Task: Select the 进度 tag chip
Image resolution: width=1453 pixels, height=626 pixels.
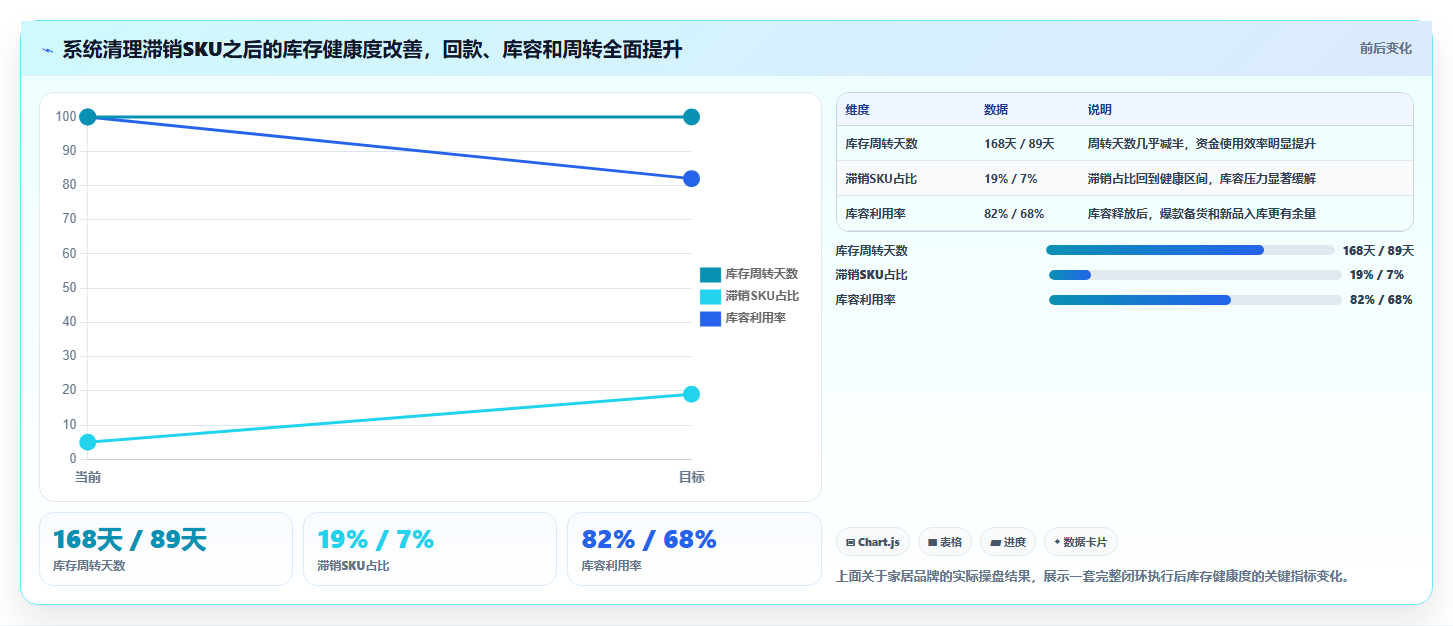Action: (1008, 542)
